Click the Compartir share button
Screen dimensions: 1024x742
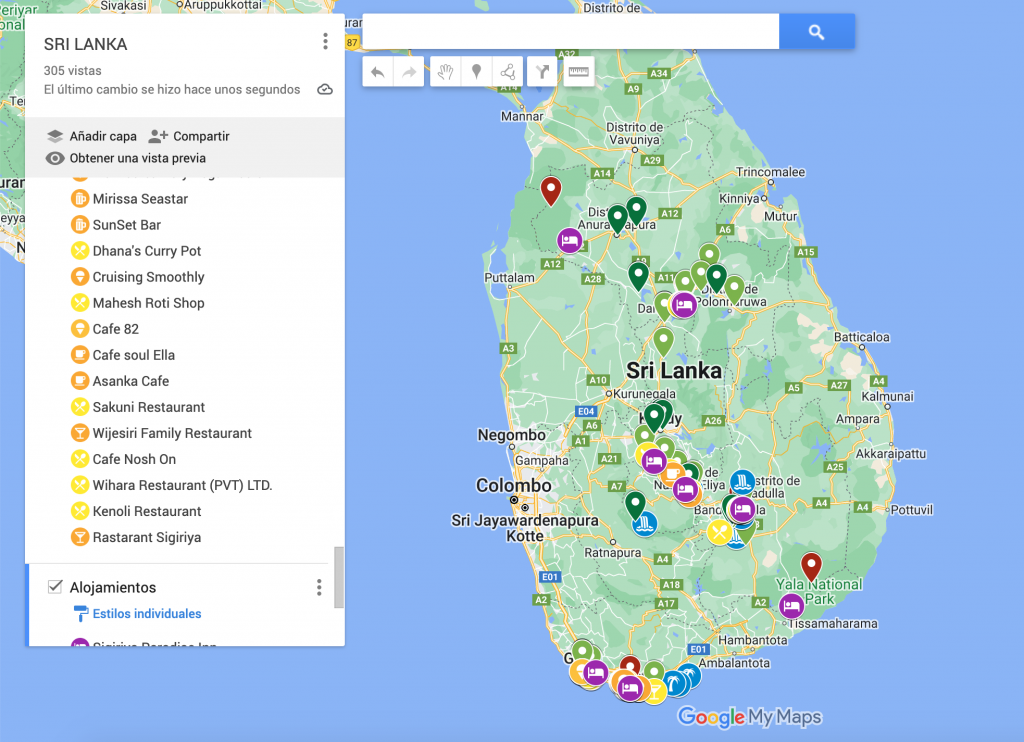point(189,136)
